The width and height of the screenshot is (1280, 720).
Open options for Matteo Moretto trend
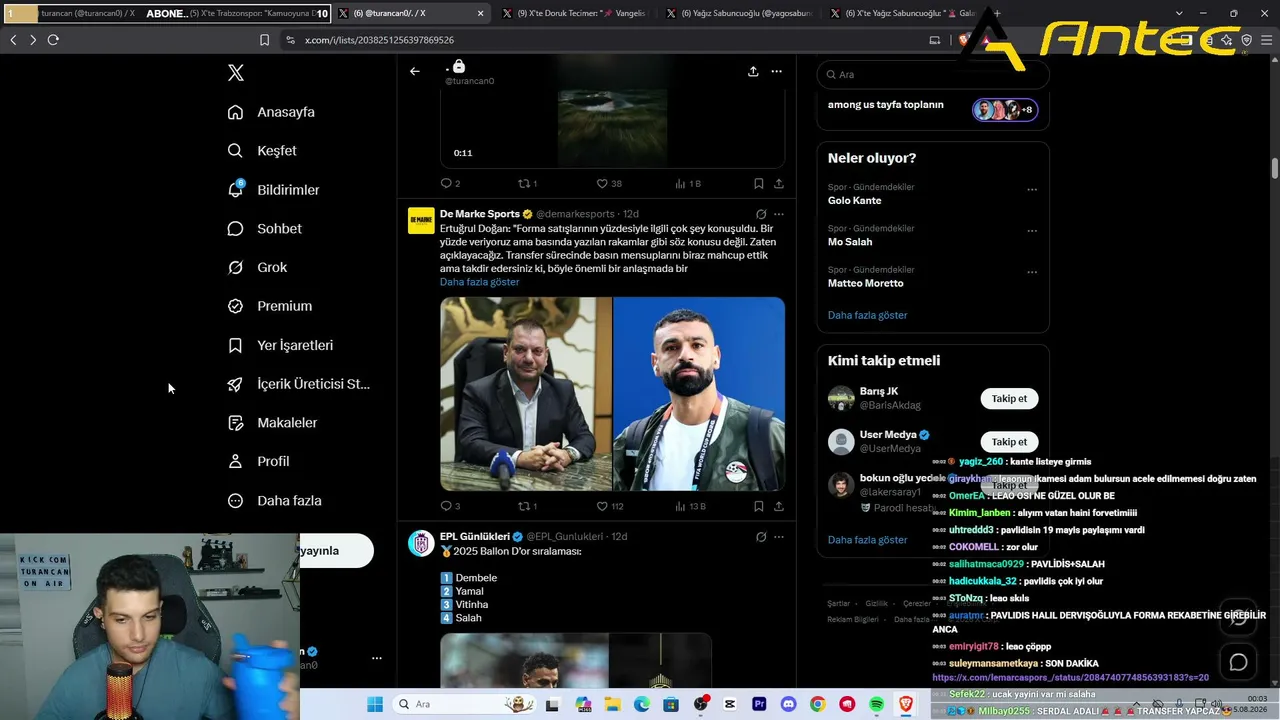click(x=1032, y=272)
